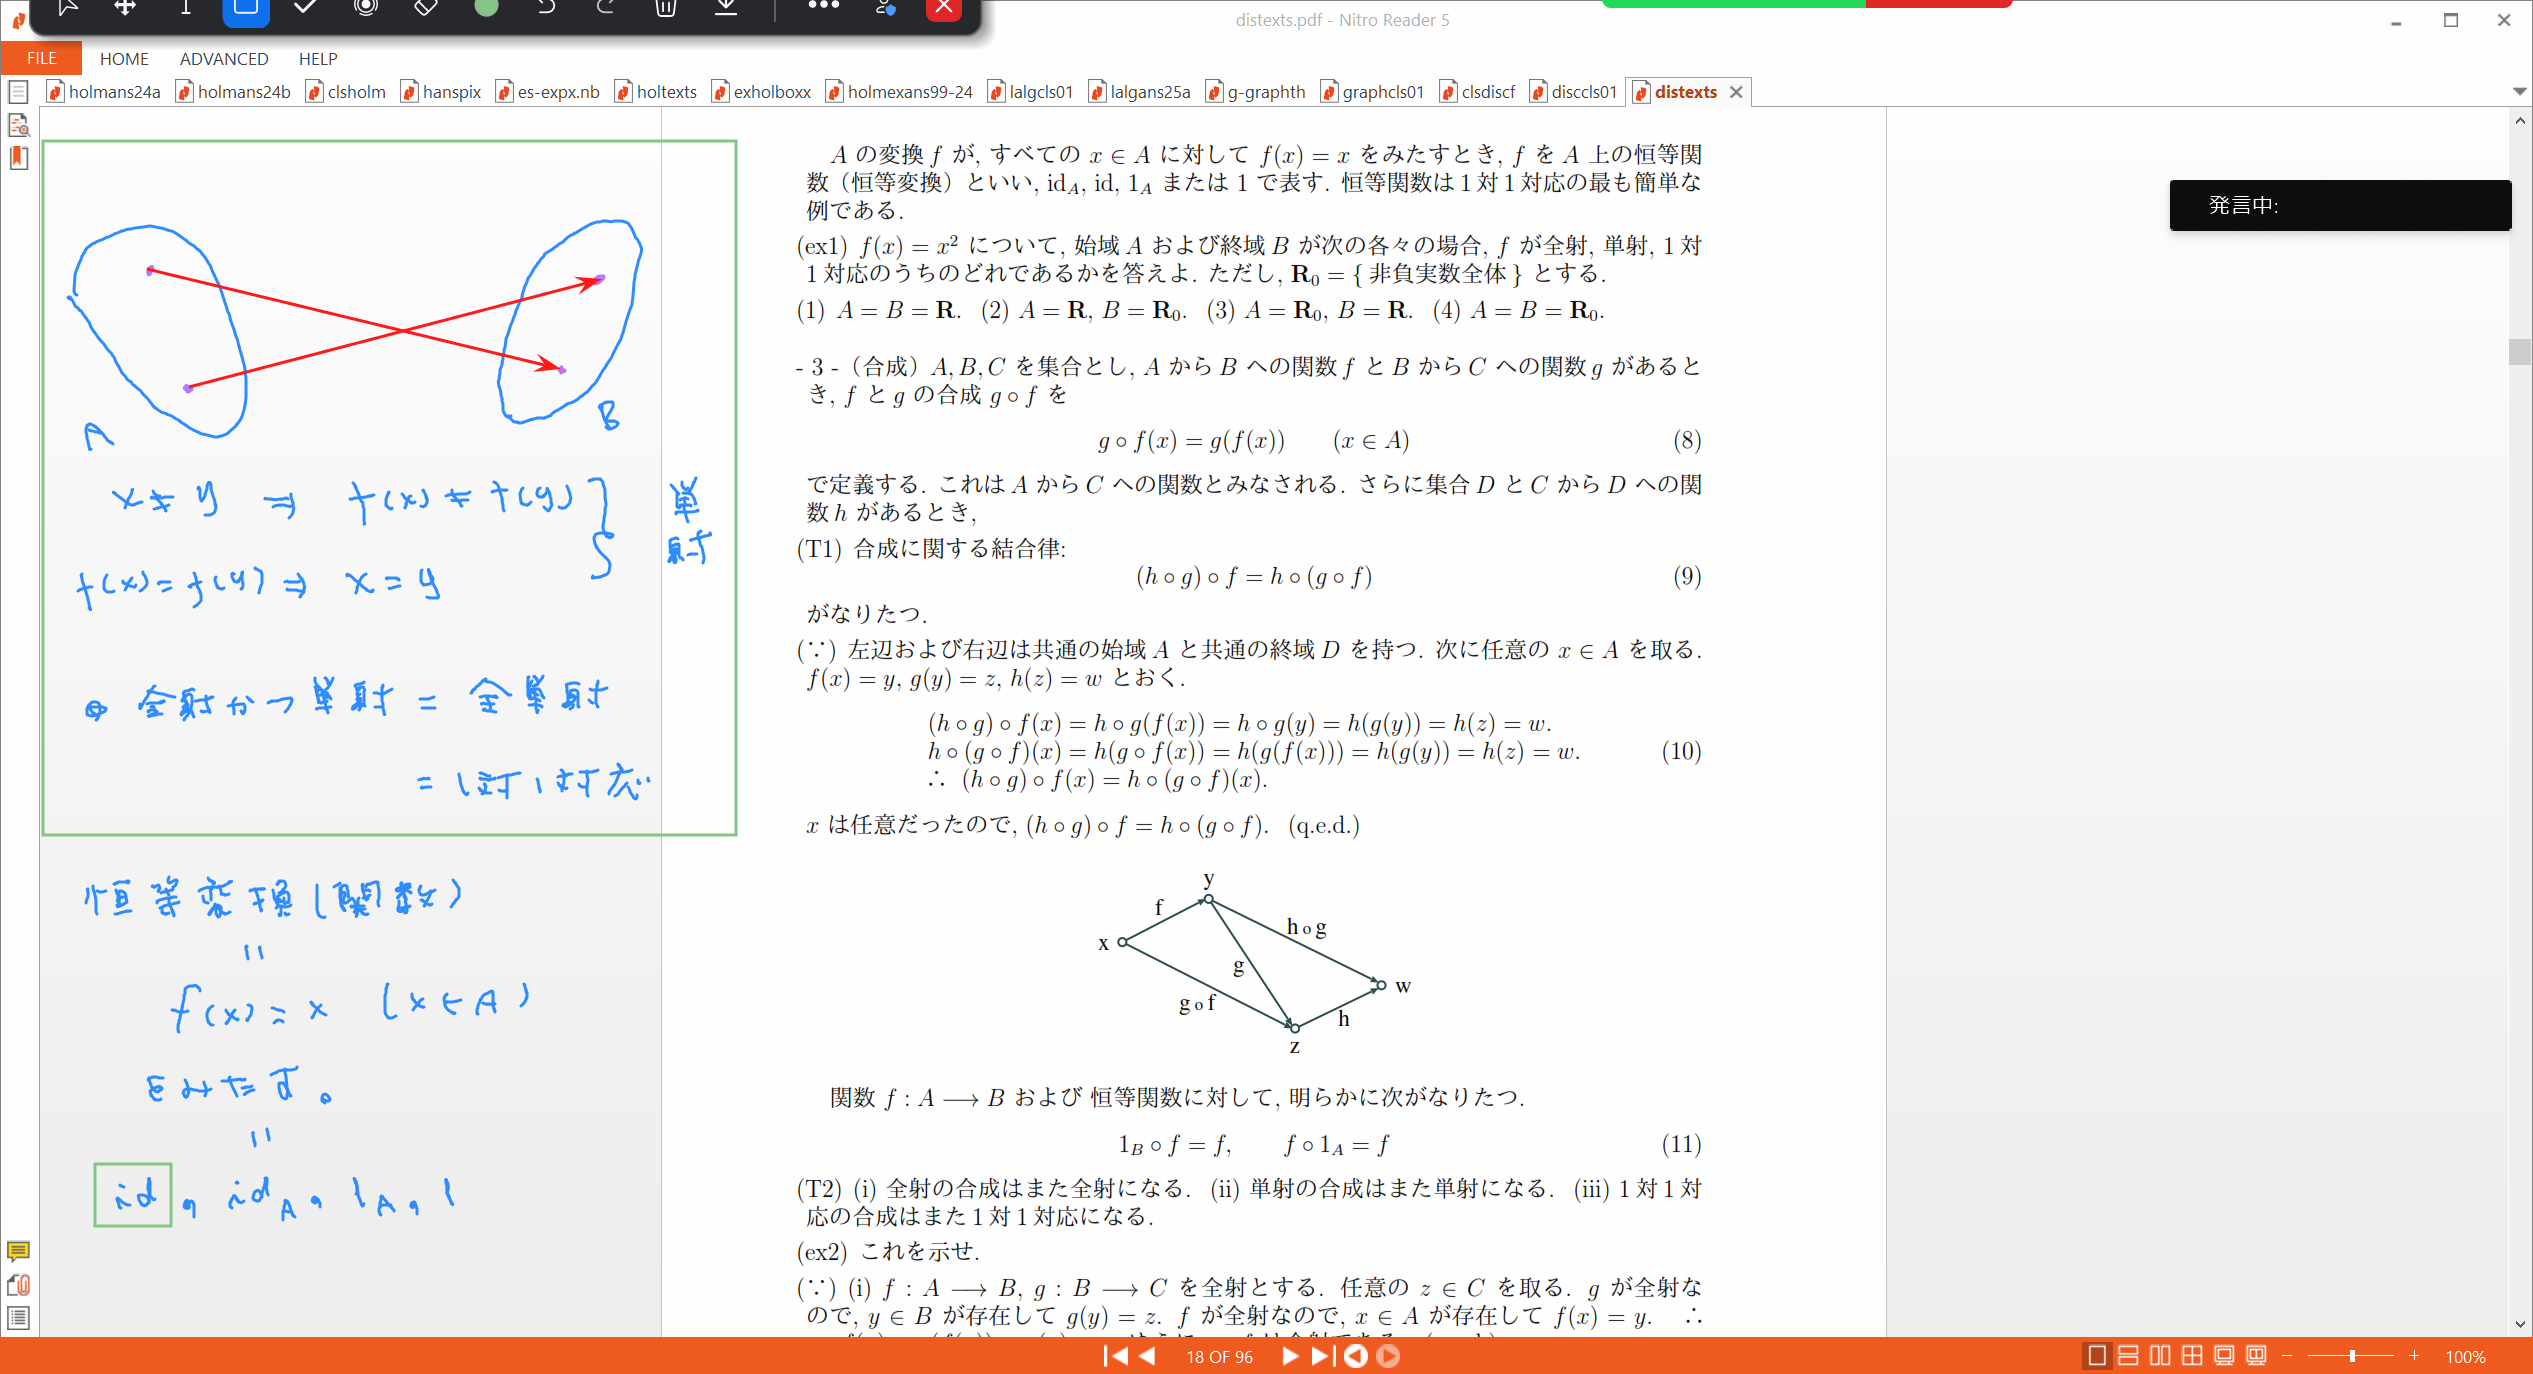Clear all annotations with trash icon
This screenshot has height=1374, width=2533.
pos(666,8)
